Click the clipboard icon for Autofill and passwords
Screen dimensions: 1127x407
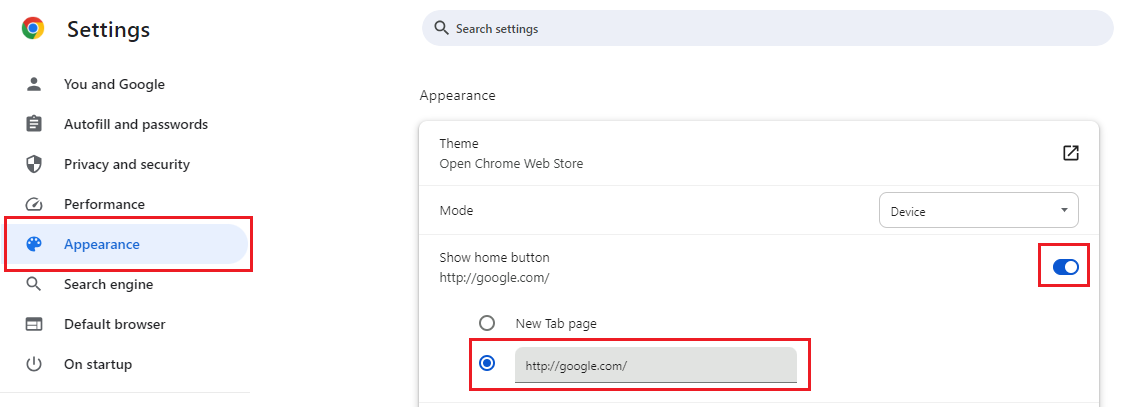click(x=34, y=124)
